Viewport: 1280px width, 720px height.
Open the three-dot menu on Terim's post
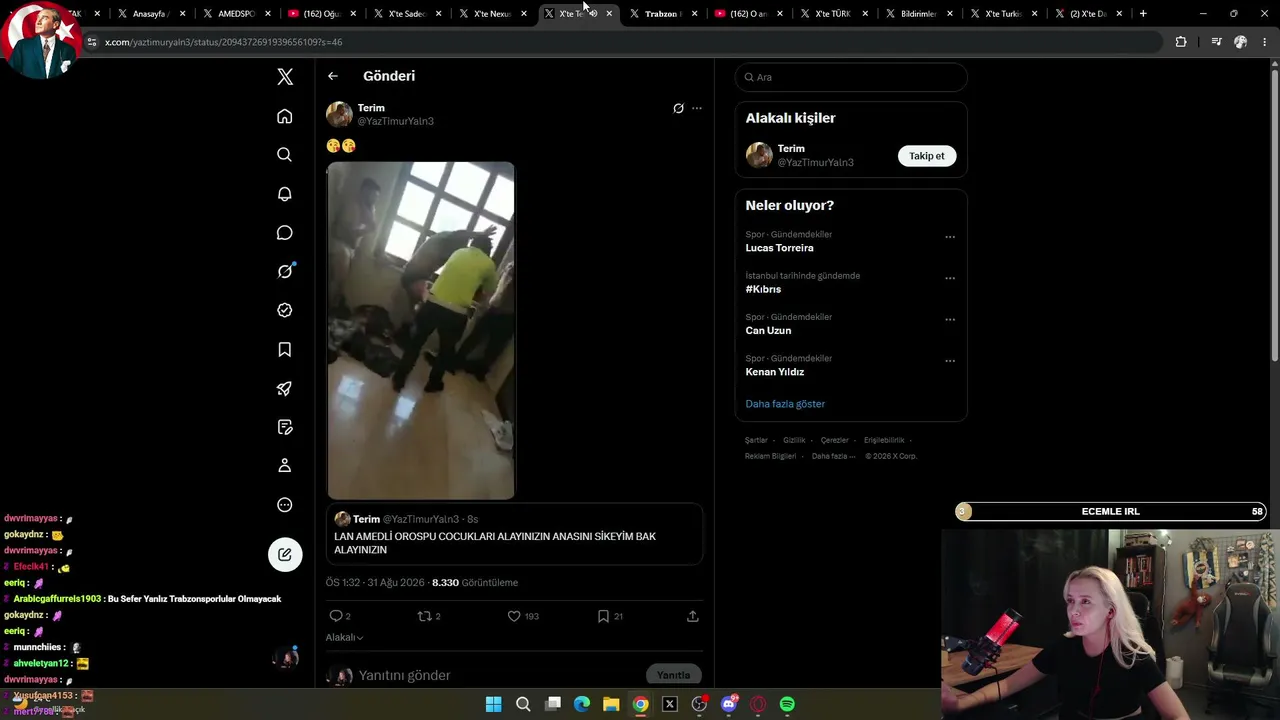pyautogui.click(x=697, y=108)
